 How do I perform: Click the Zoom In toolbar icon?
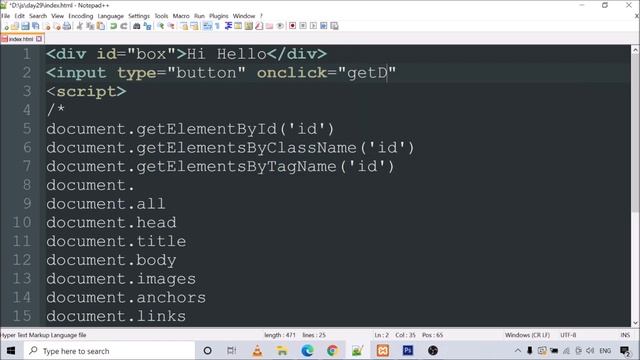(x=161, y=26)
